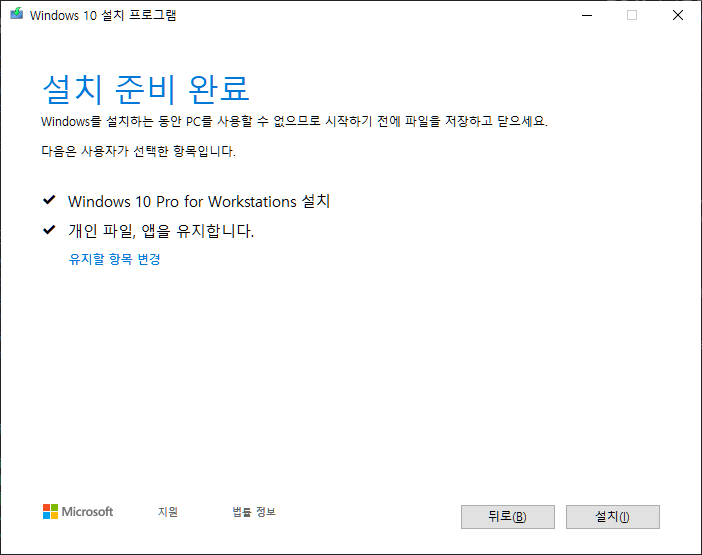The height and width of the screenshot is (555, 702).
Task: Open the 지원 support link
Action: point(168,512)
